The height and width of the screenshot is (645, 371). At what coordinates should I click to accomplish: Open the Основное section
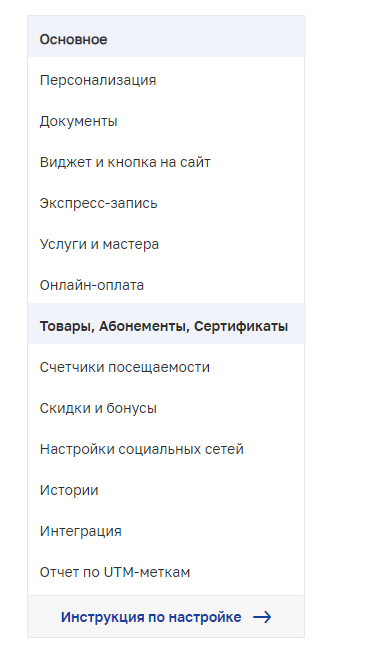(166, 37)
